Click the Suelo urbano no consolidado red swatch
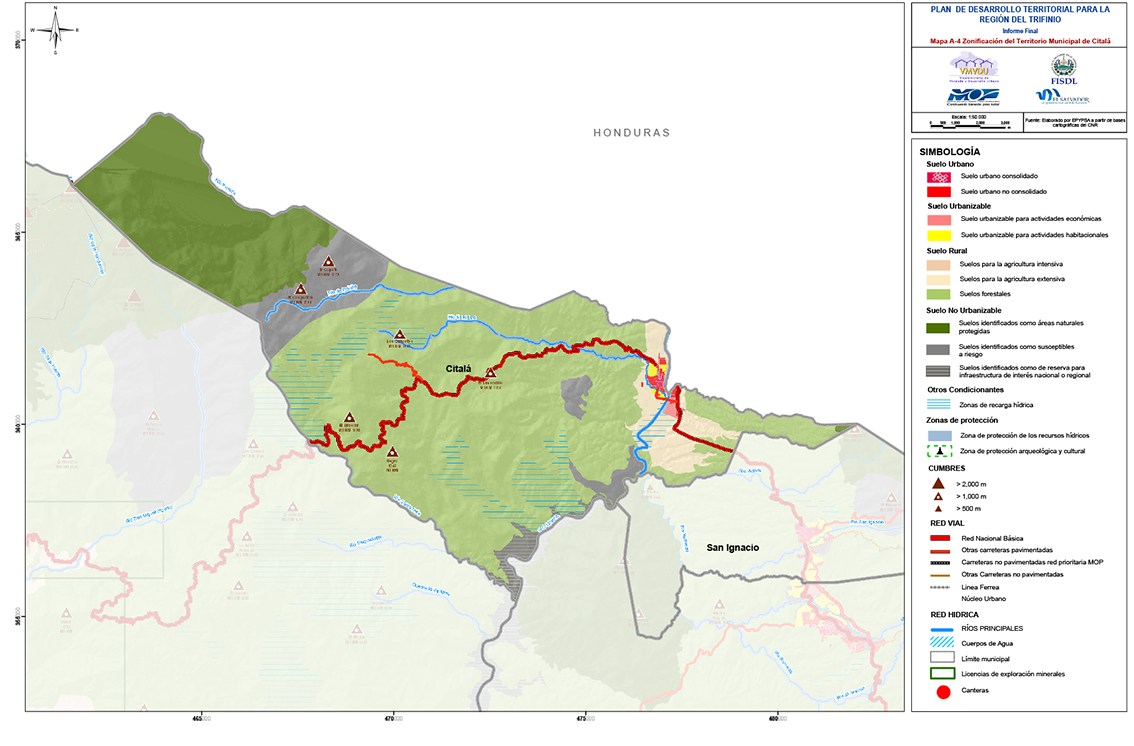The height and width of the screenshot is (746, 1134). [937, 190]
